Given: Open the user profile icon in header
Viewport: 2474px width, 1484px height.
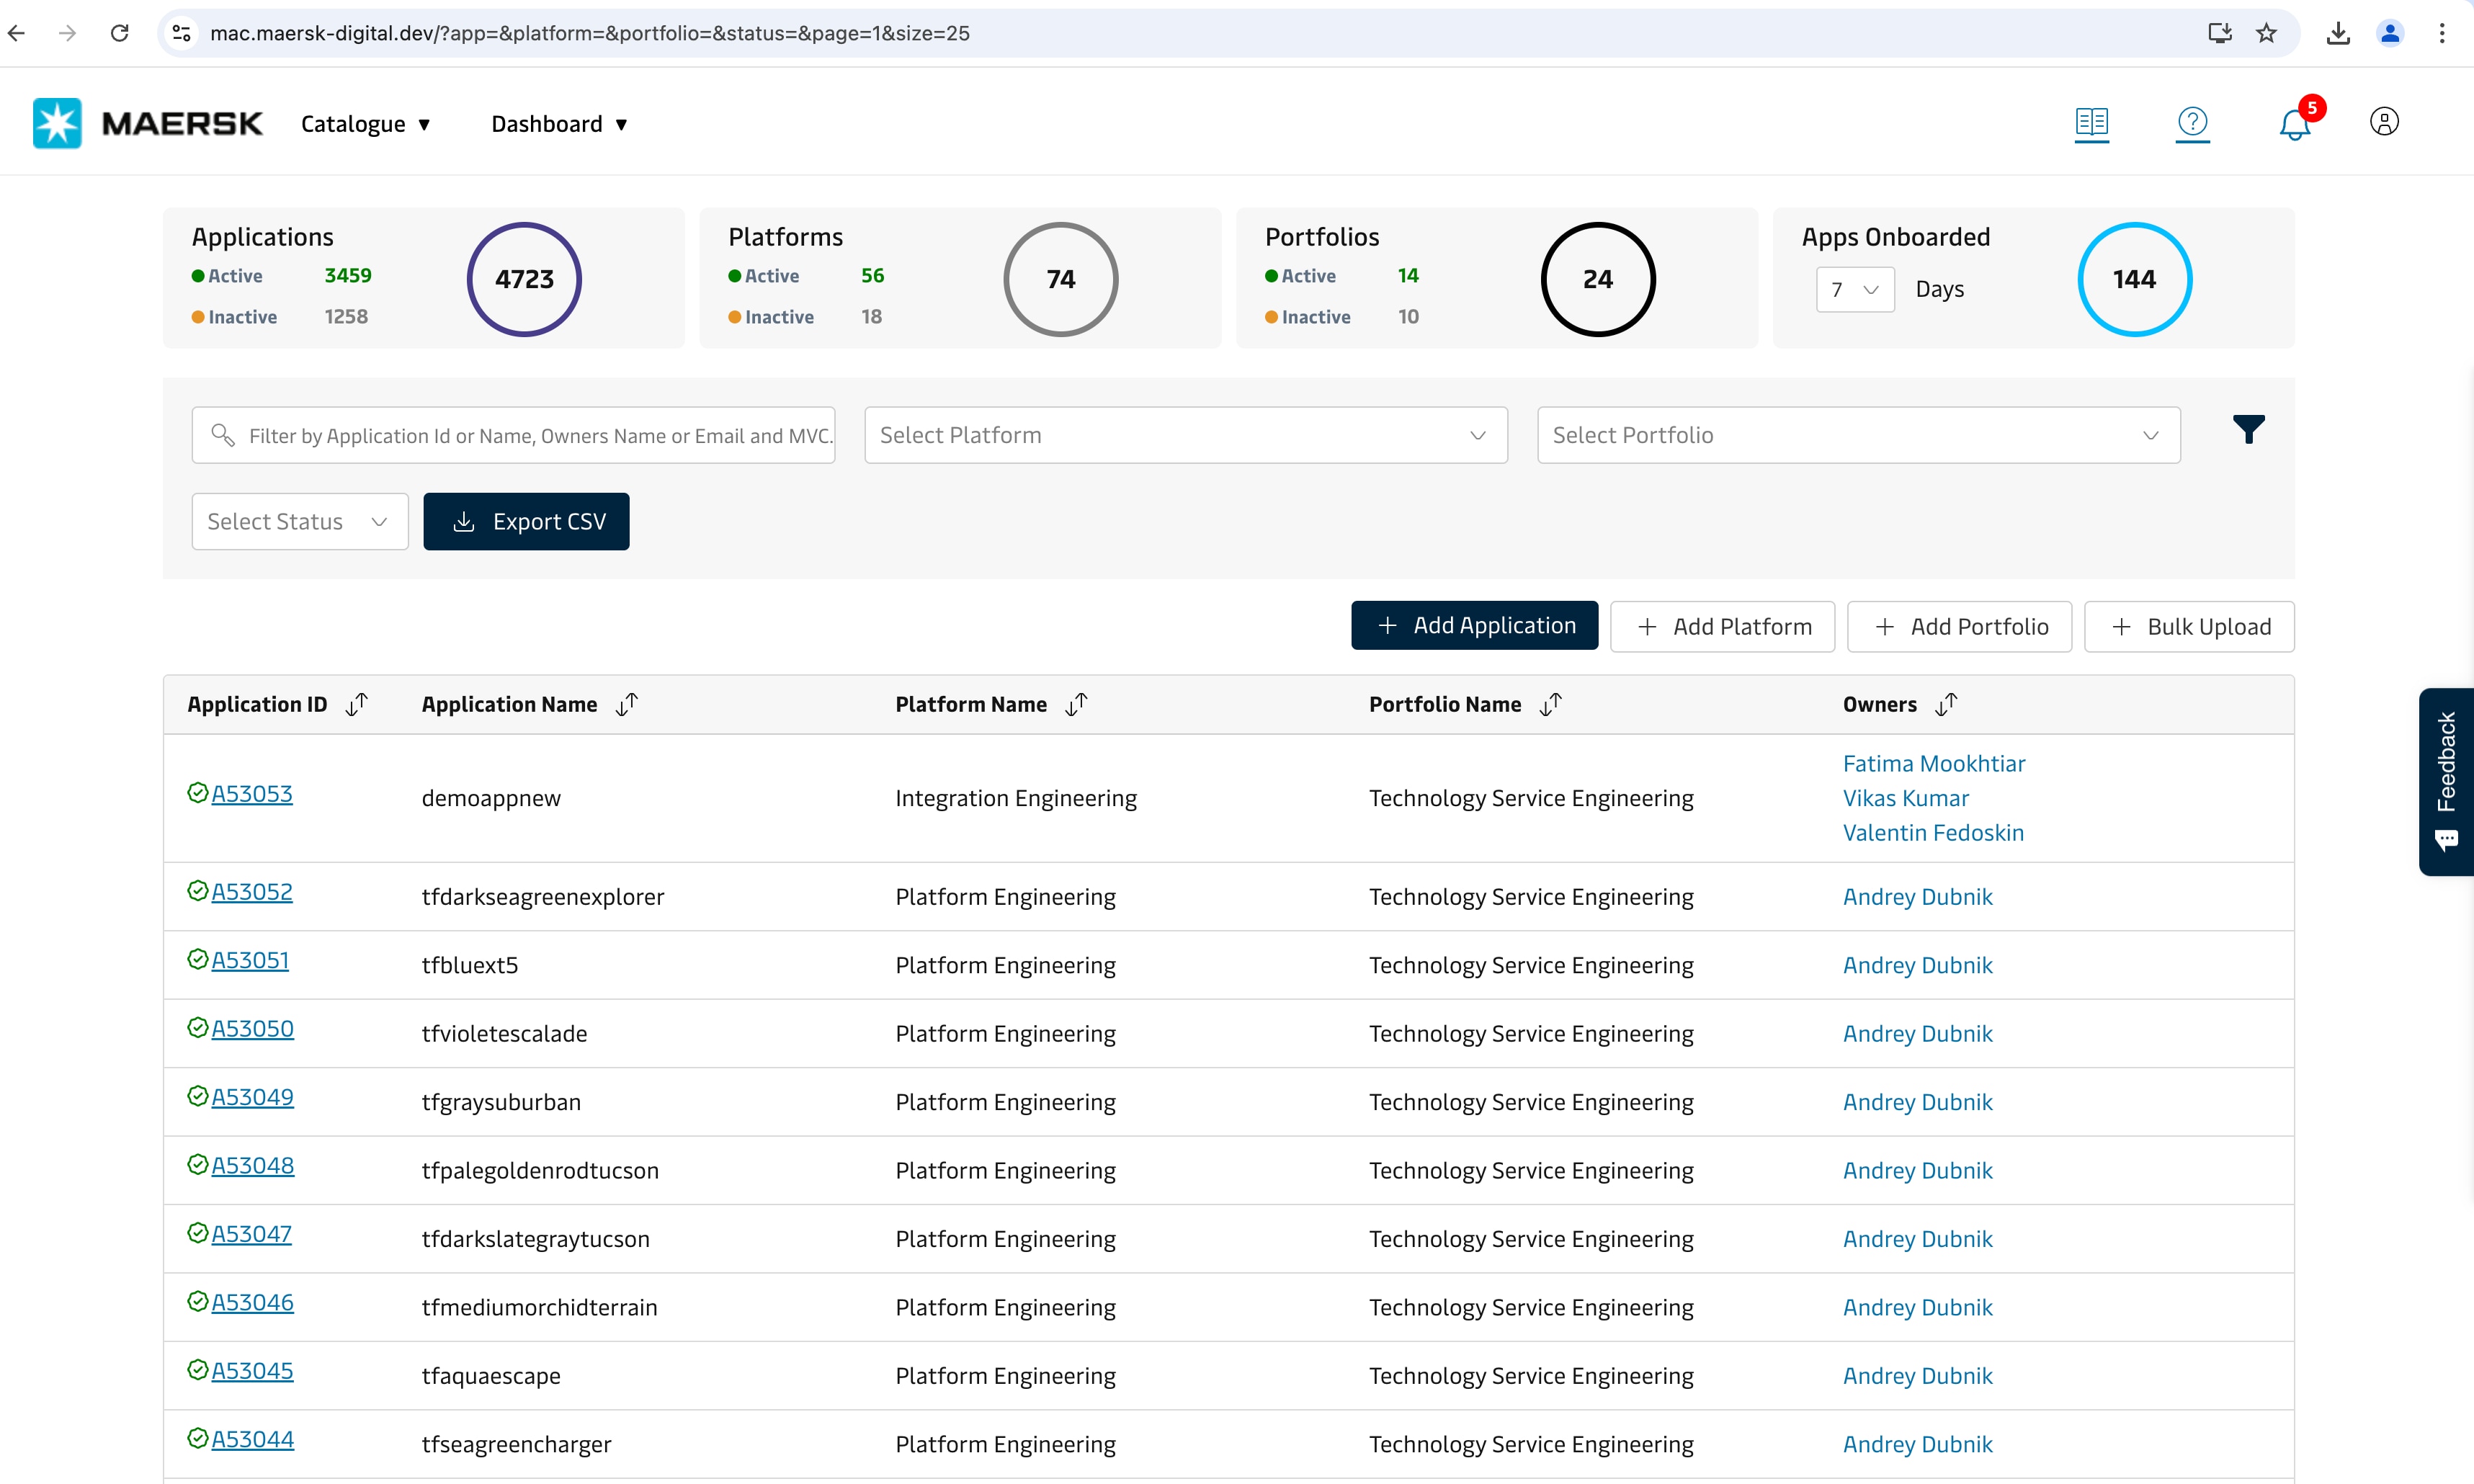Looking at the screenshot, I should pos(2384,122).
